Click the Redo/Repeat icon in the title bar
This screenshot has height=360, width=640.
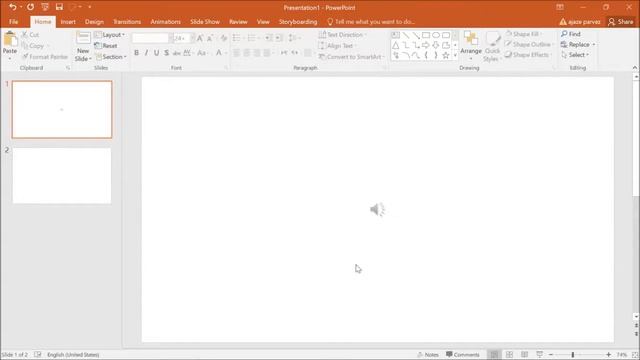coord(31,7)
